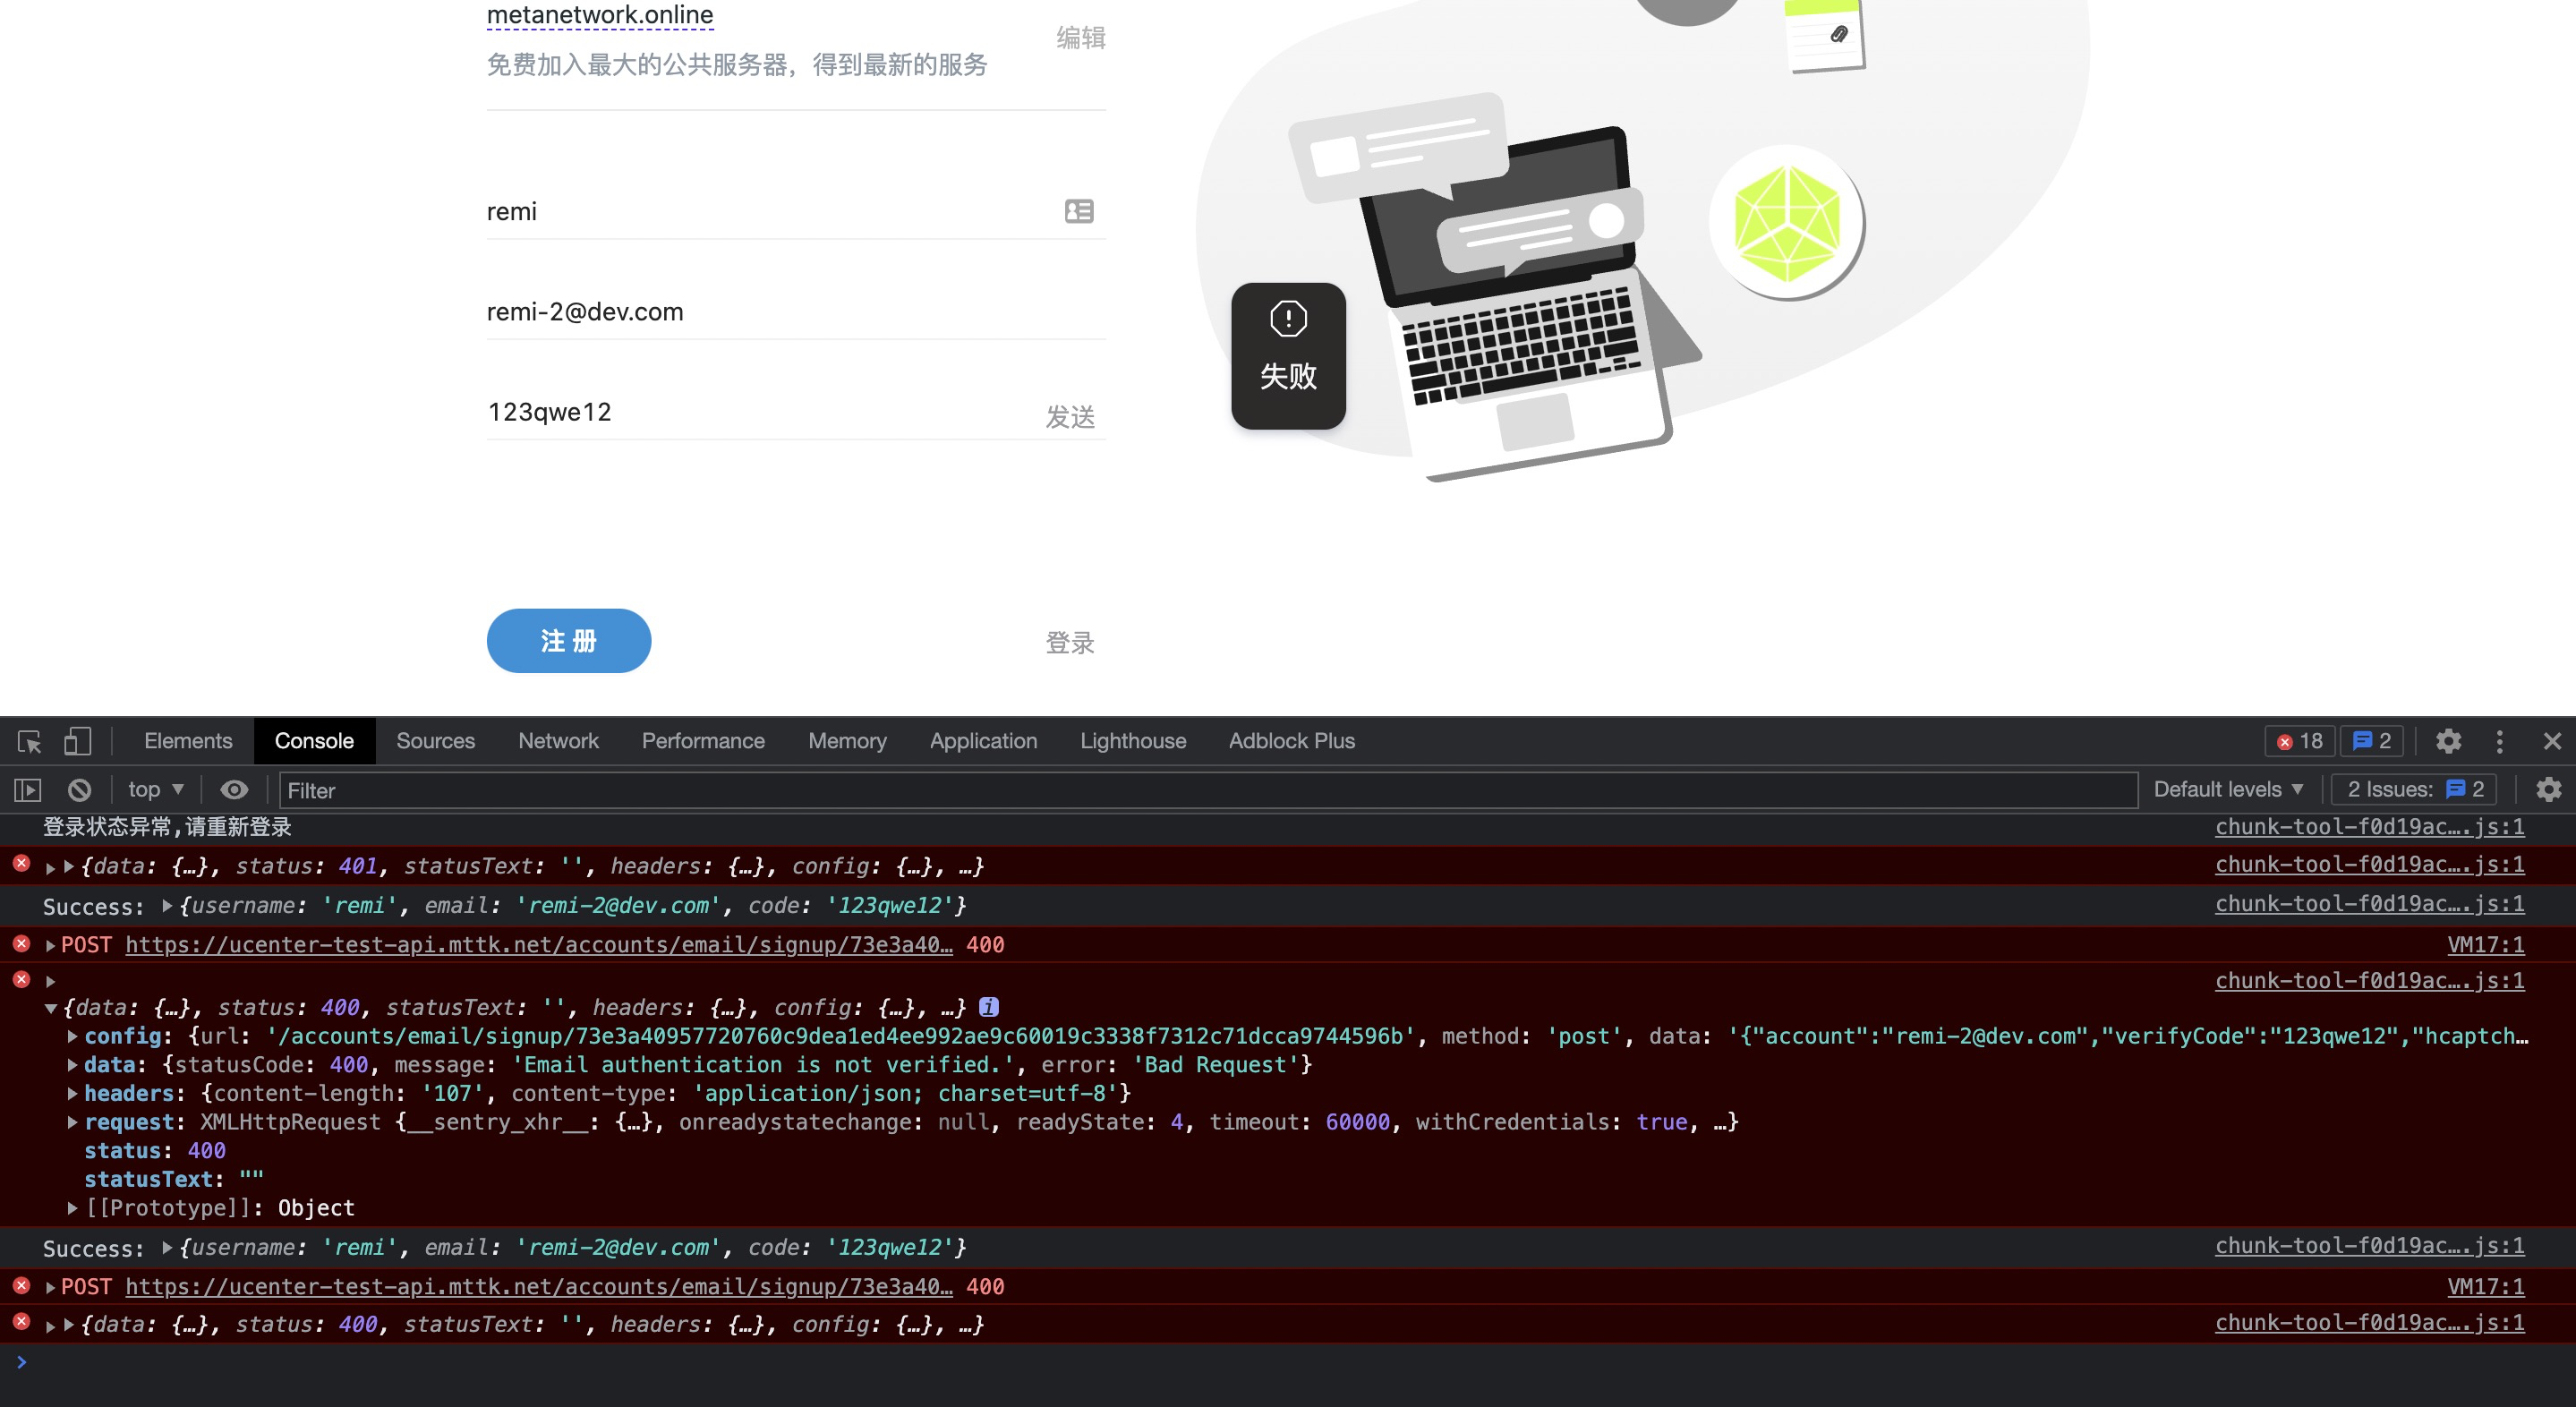2576x1407 pixels.
Task: Open the first POST signup URL link
Action: point(539,945)
